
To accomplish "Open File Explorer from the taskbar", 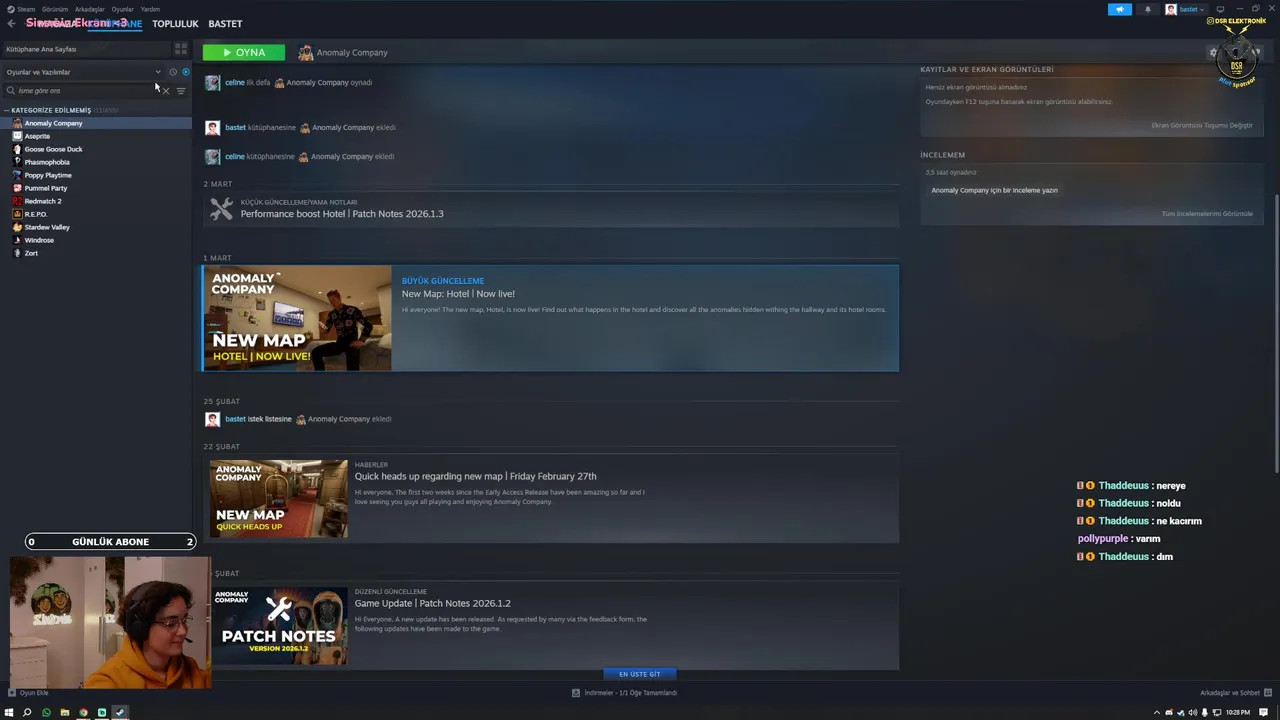I will point(65,713).
